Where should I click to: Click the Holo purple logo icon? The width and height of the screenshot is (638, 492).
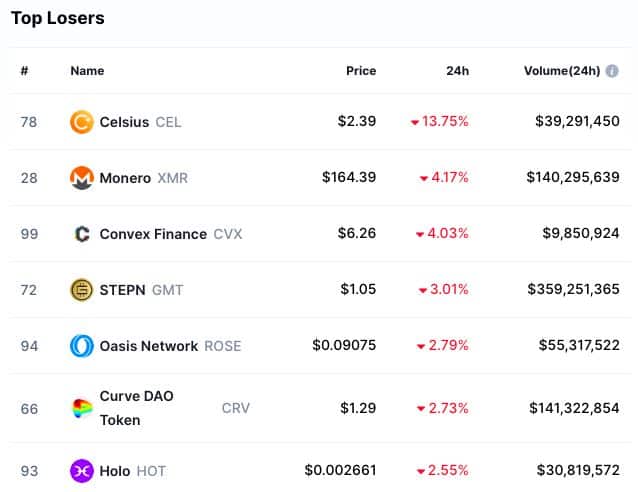click(81, 471)
